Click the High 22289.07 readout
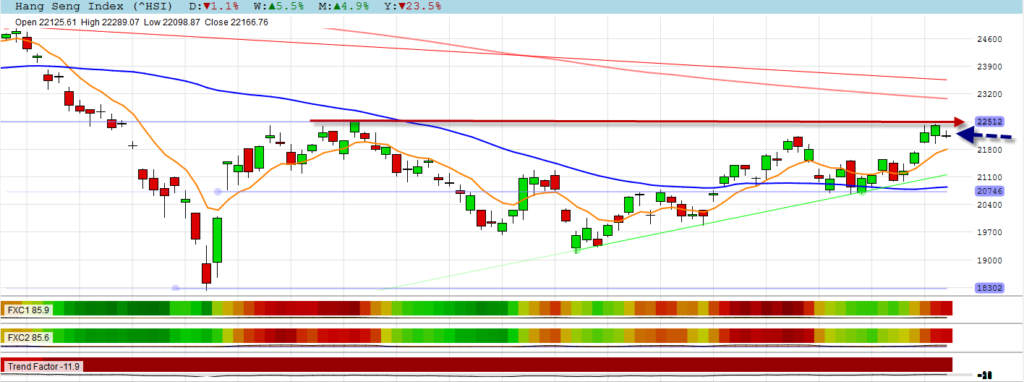This screenshot has height=382, width=1024. click(110, 22)
